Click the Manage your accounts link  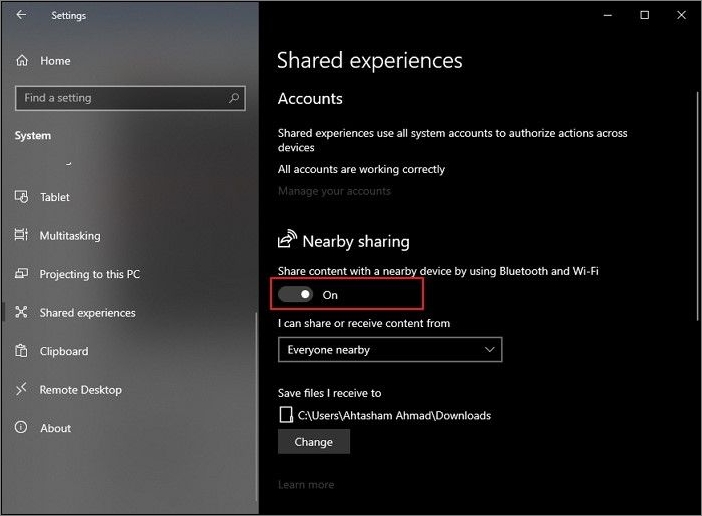[334, 191]
